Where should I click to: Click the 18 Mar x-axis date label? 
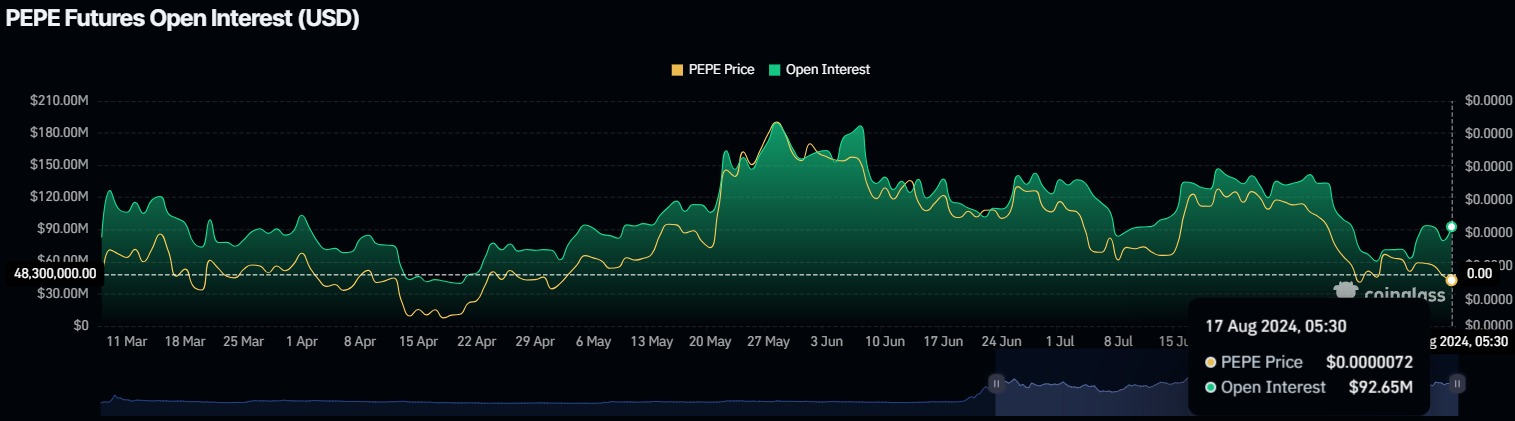point(184,341)
